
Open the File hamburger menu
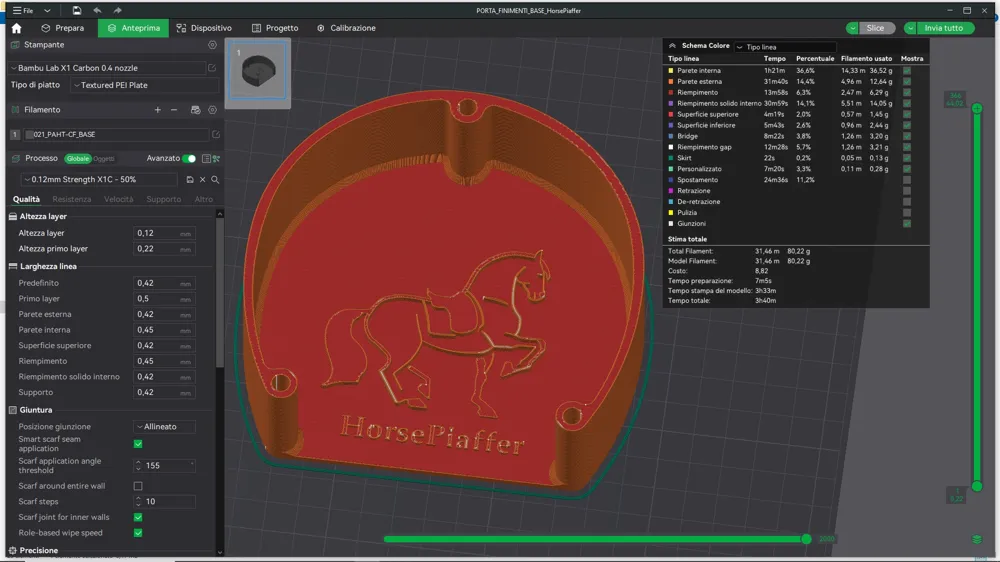click(23, 10)
